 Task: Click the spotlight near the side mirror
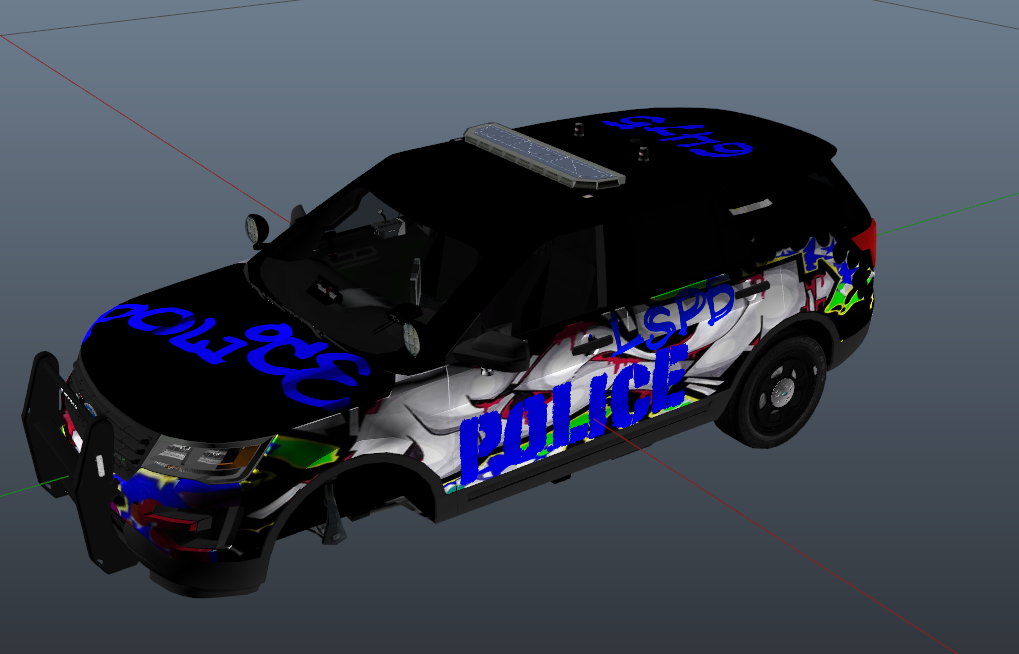pyautogui.click(x=410, y=339)
